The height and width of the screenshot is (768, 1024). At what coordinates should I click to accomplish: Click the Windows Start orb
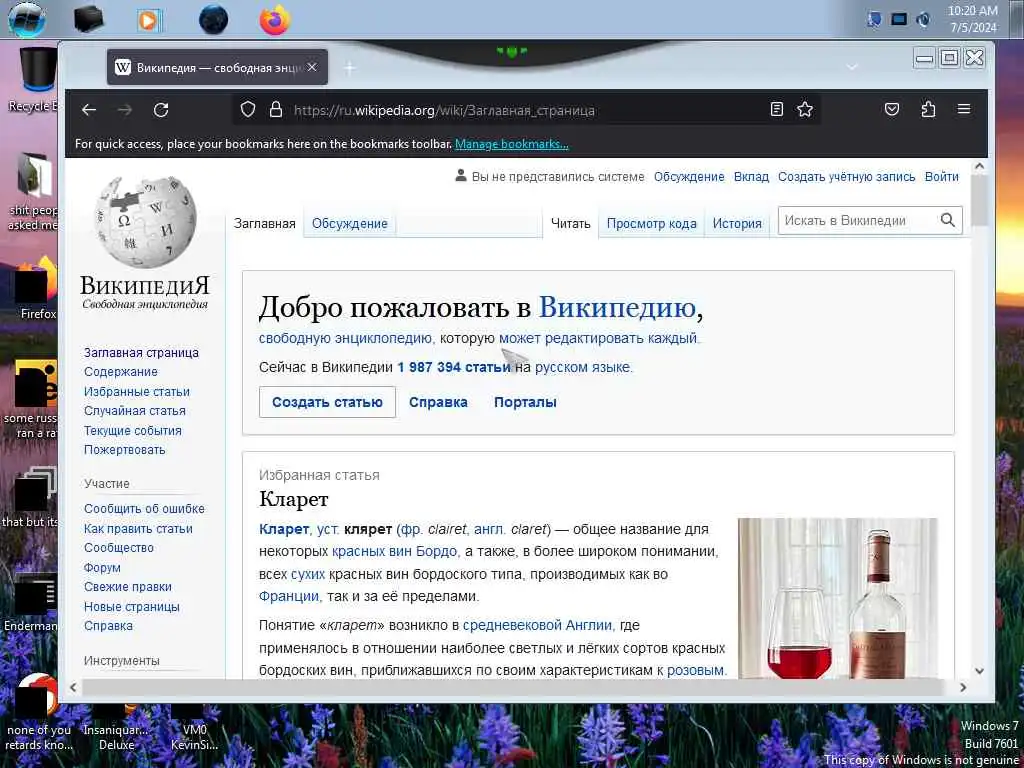(27, 20)
